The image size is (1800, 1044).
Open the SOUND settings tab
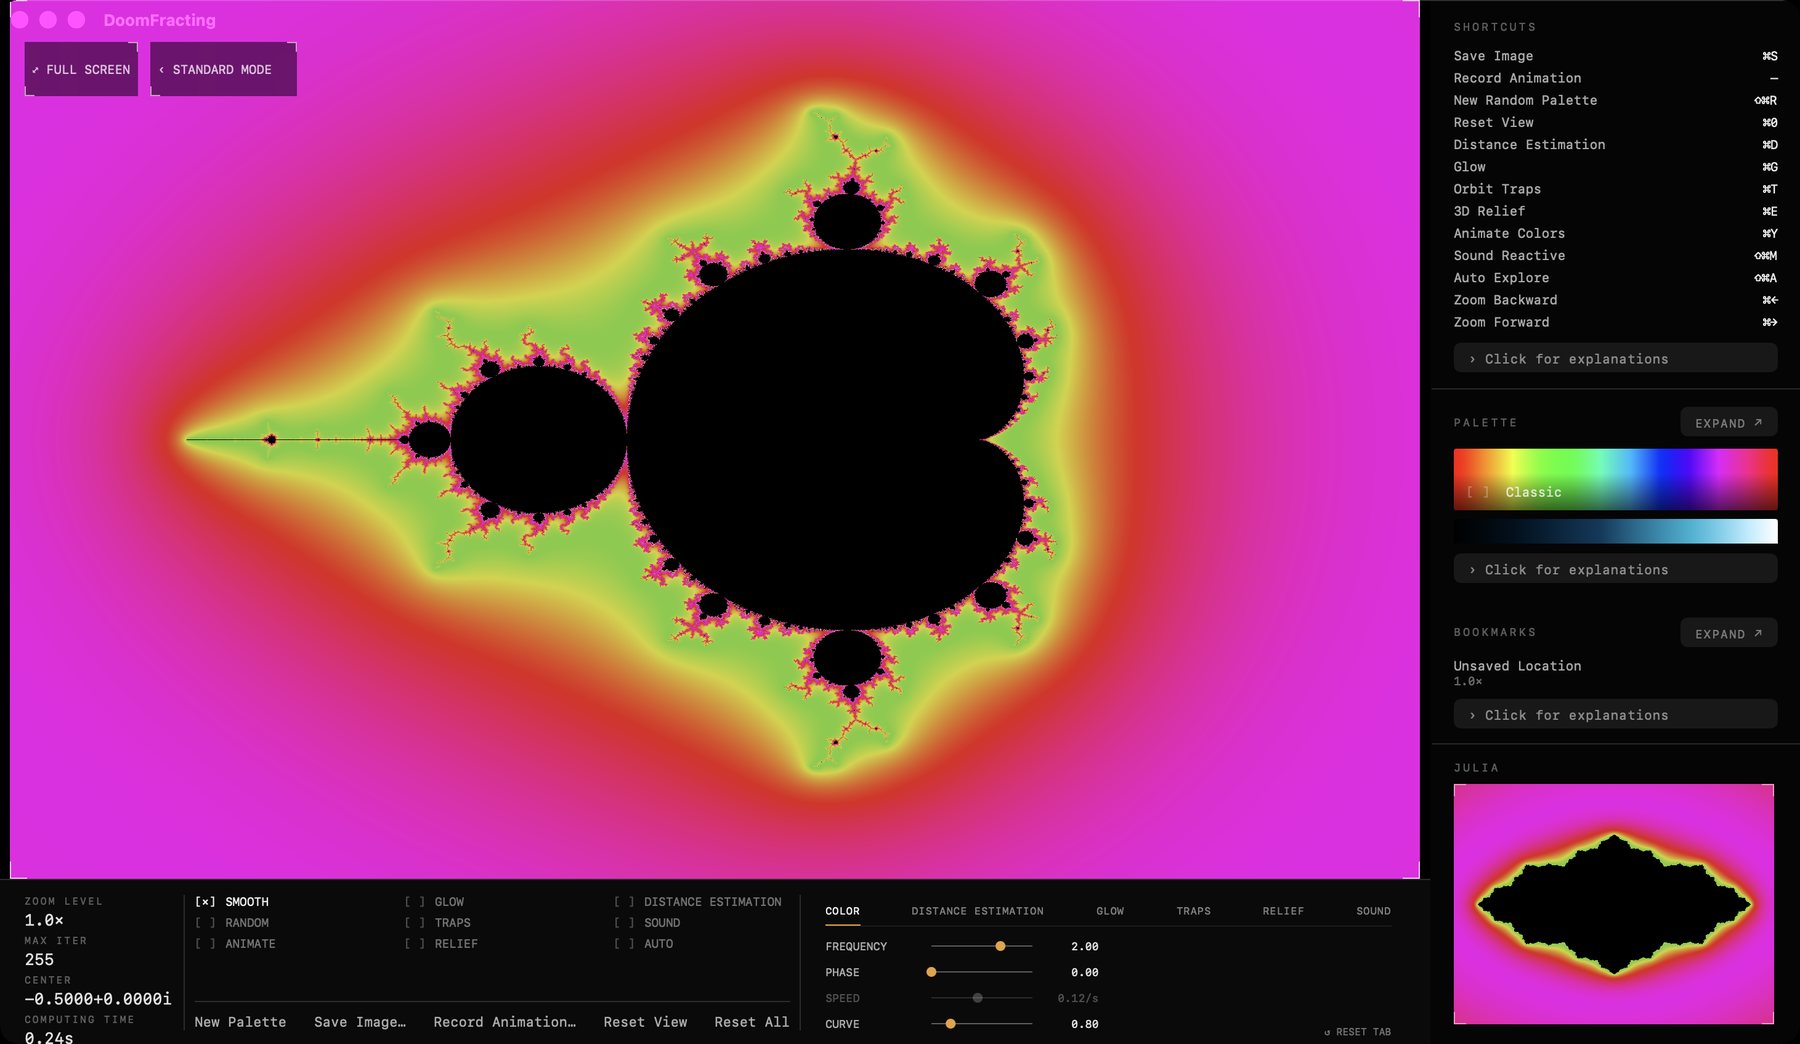1373,911
